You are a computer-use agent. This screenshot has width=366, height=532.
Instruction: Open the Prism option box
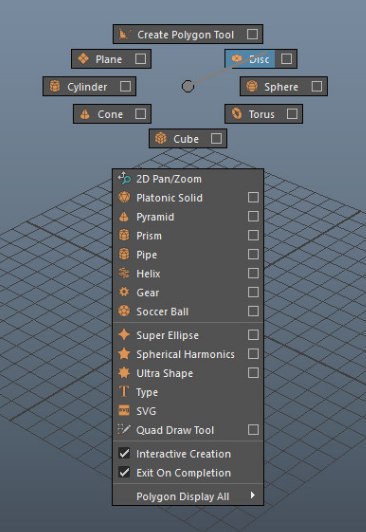pyautogui.click(x=253, y=235)
